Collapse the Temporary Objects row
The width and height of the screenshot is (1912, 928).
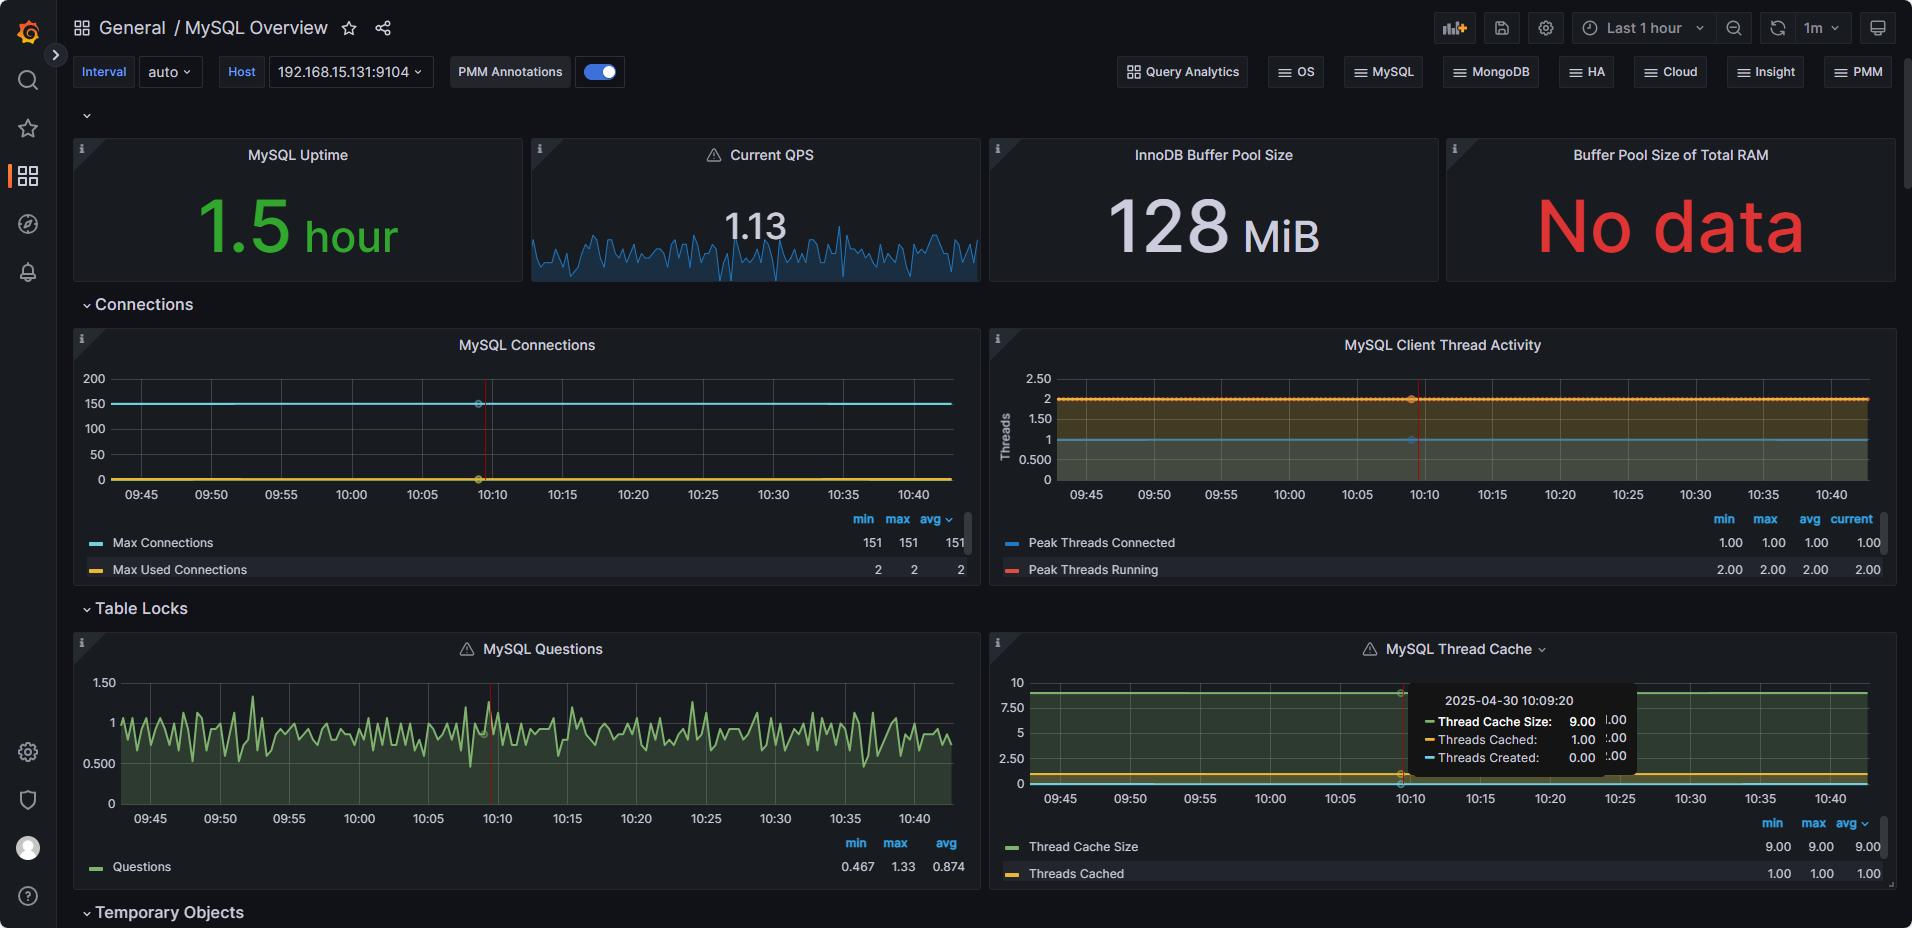[x=163, y=913]
